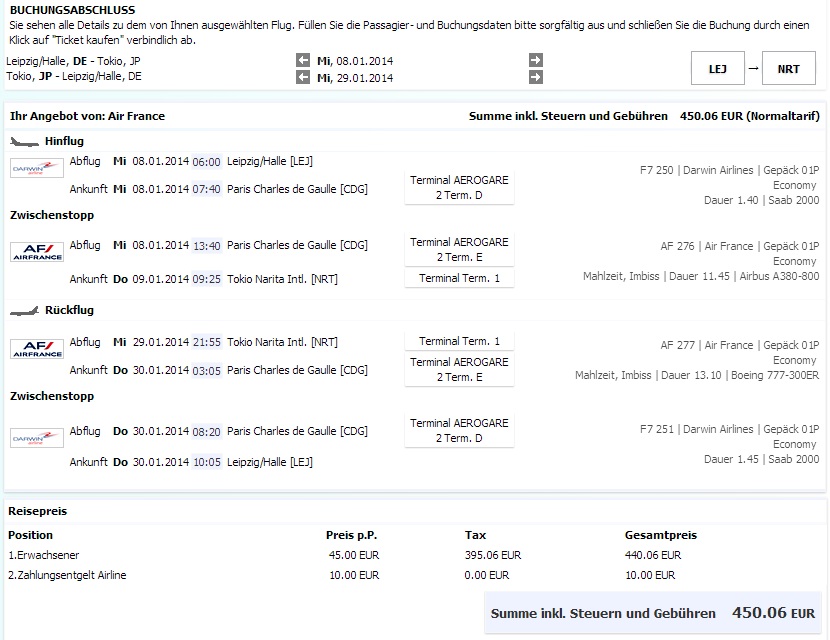The width and height of the screenshot is (830, 640).
Task: Click the 45.00 EUR Preis p.P. value
Action: (x=354, y=555)
